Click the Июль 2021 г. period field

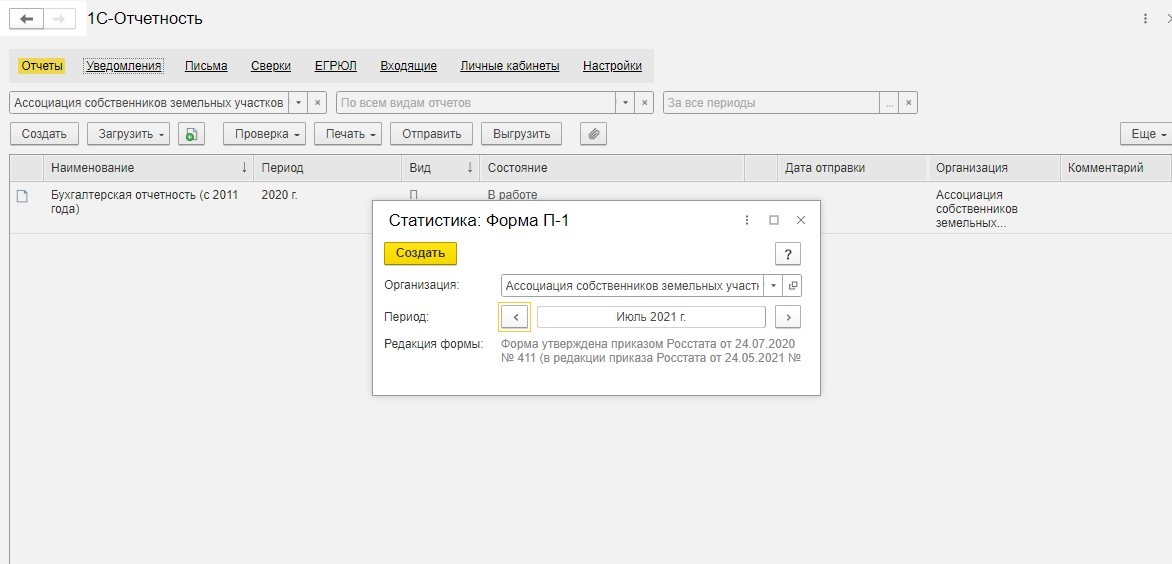click(x=651, y=317)
